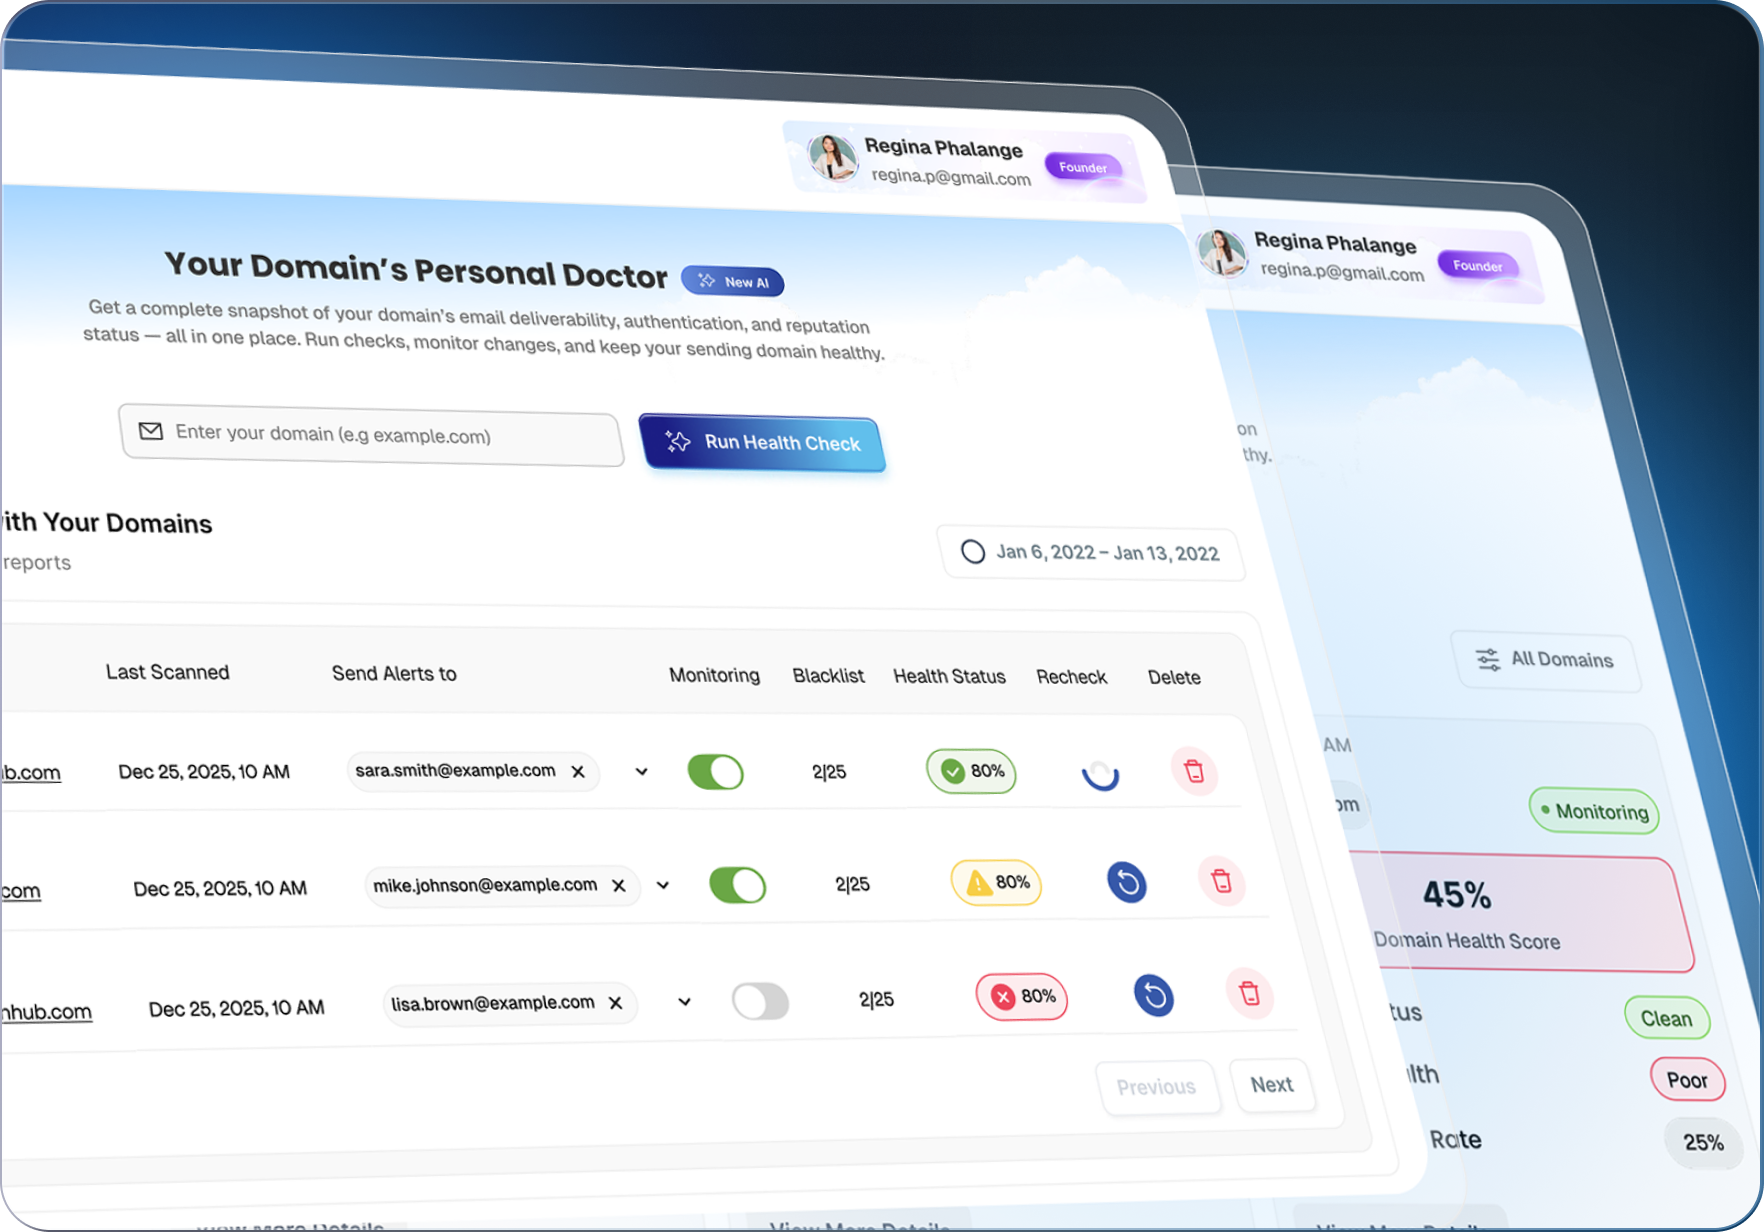Screen dimensions: 1764x1232
Task: Expand alert recipients dropdown for lisa.brown
Action: (685, 1001)
